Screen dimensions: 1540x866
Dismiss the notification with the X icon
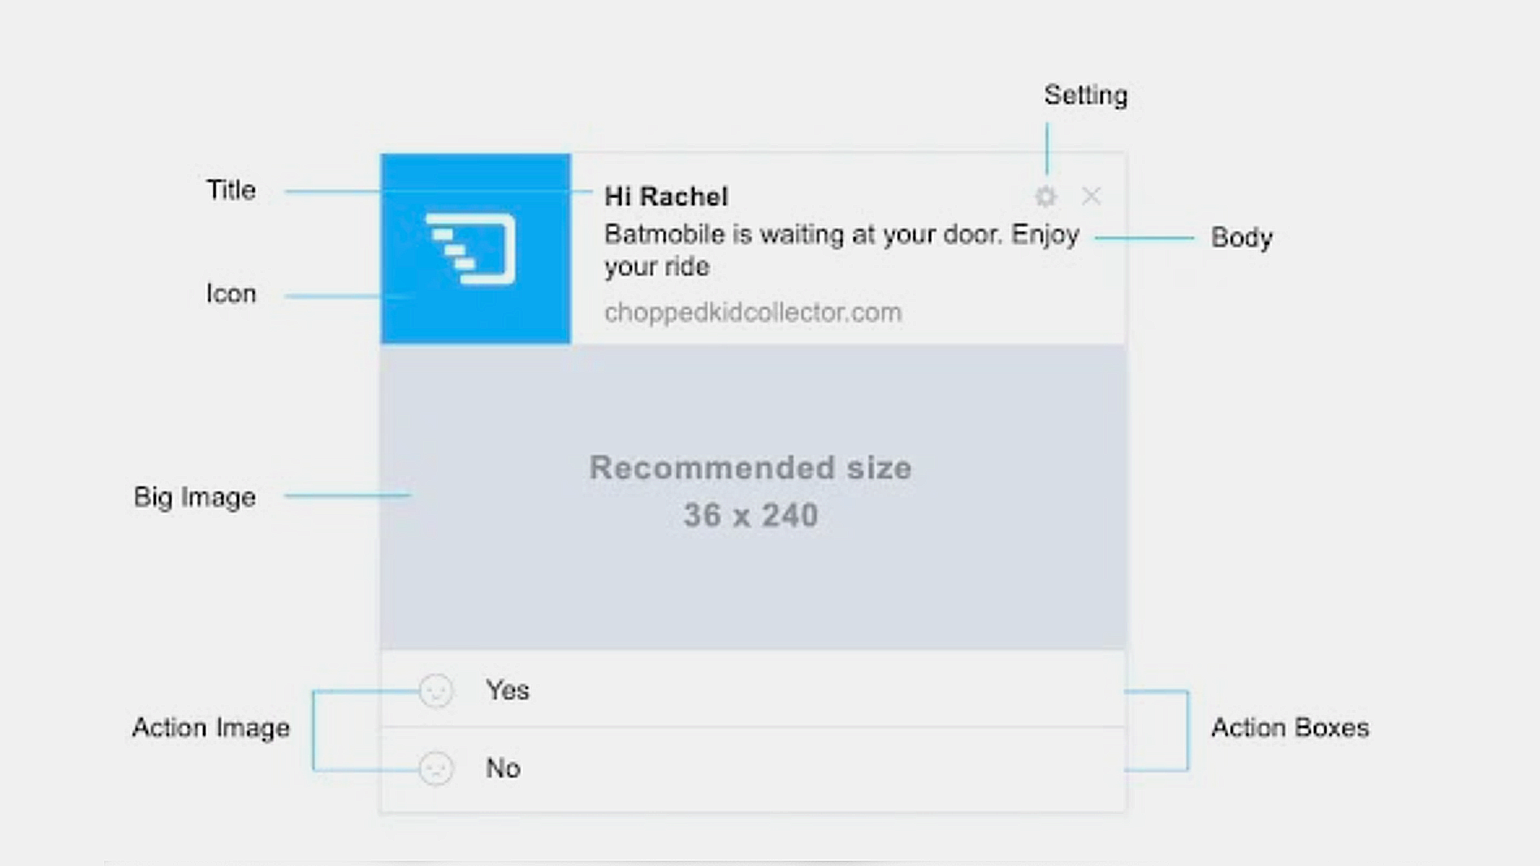click(1091, 196)
